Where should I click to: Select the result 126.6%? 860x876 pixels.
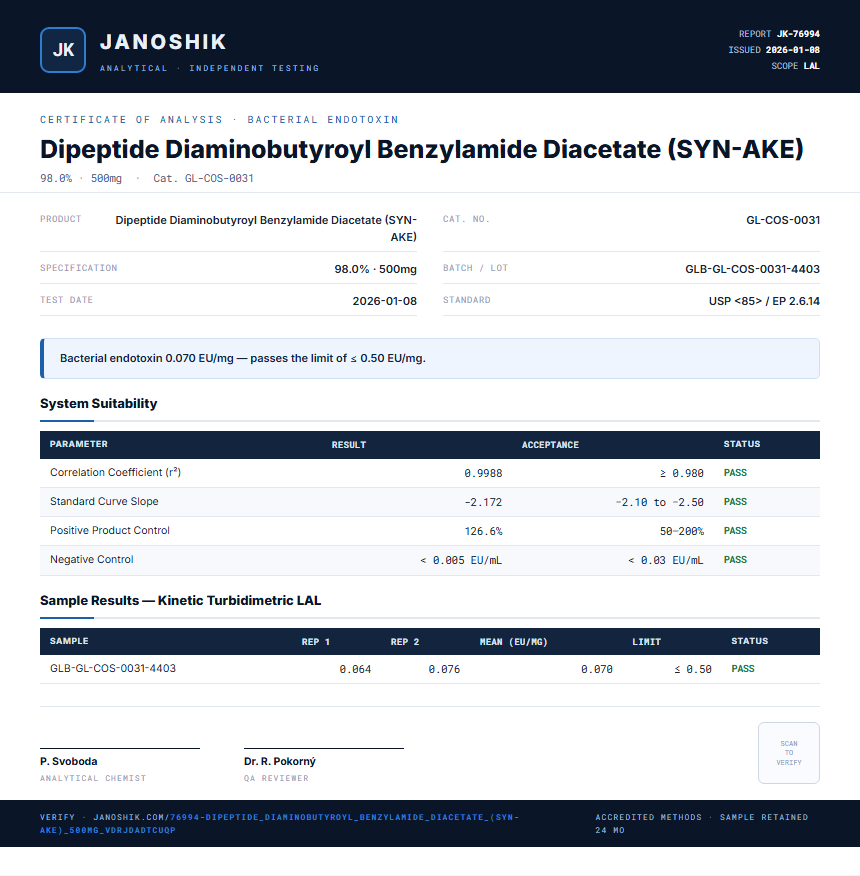[x=483, y=531]
